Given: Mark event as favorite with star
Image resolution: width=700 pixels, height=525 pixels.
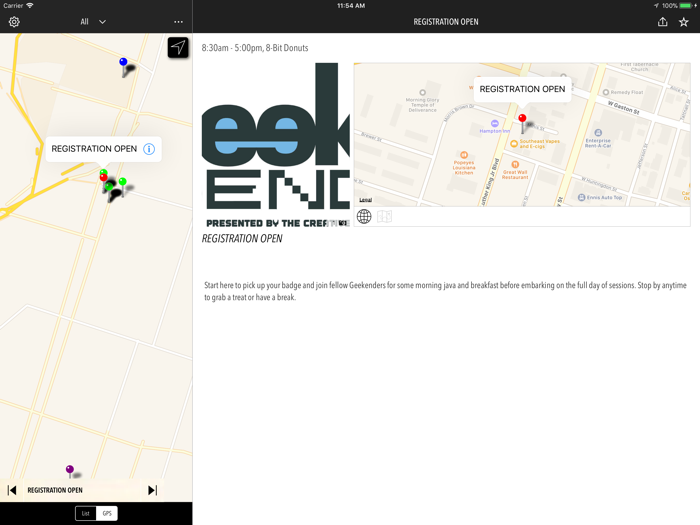Looking at the screenshot, I should coord(683,22).
